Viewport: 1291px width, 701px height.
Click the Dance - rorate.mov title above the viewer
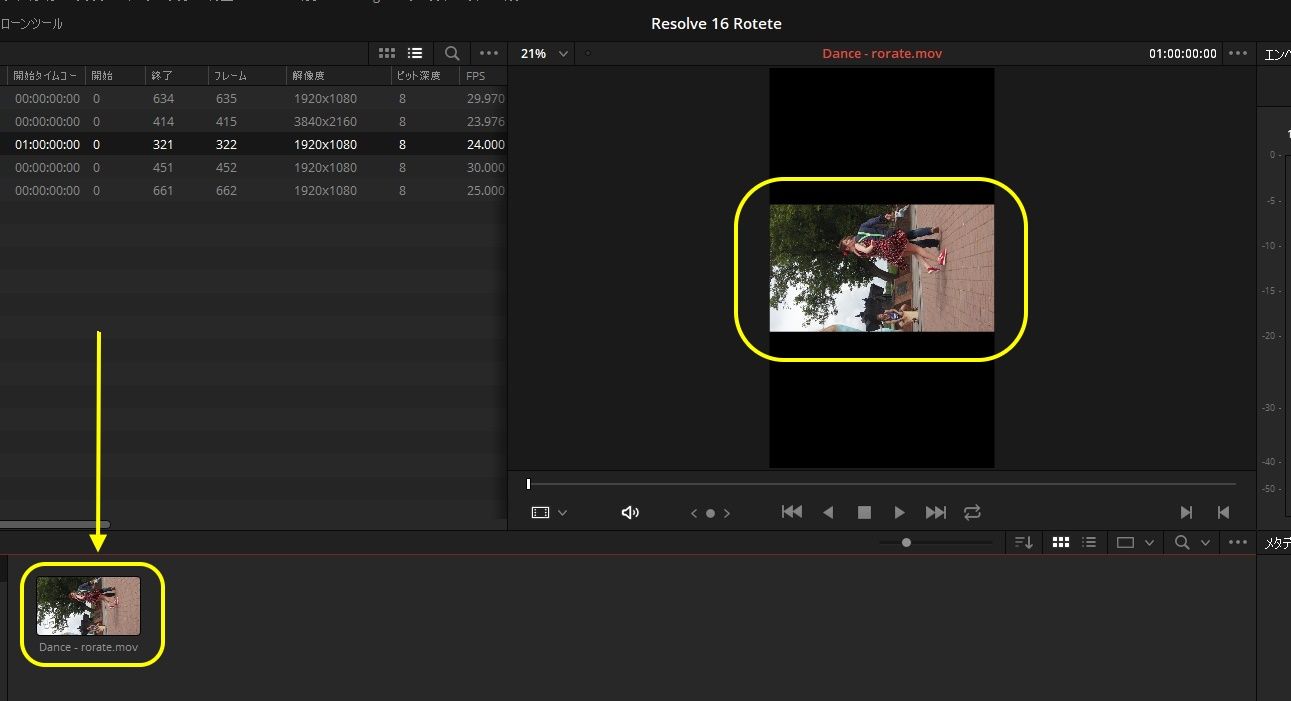tap(881, 53)
